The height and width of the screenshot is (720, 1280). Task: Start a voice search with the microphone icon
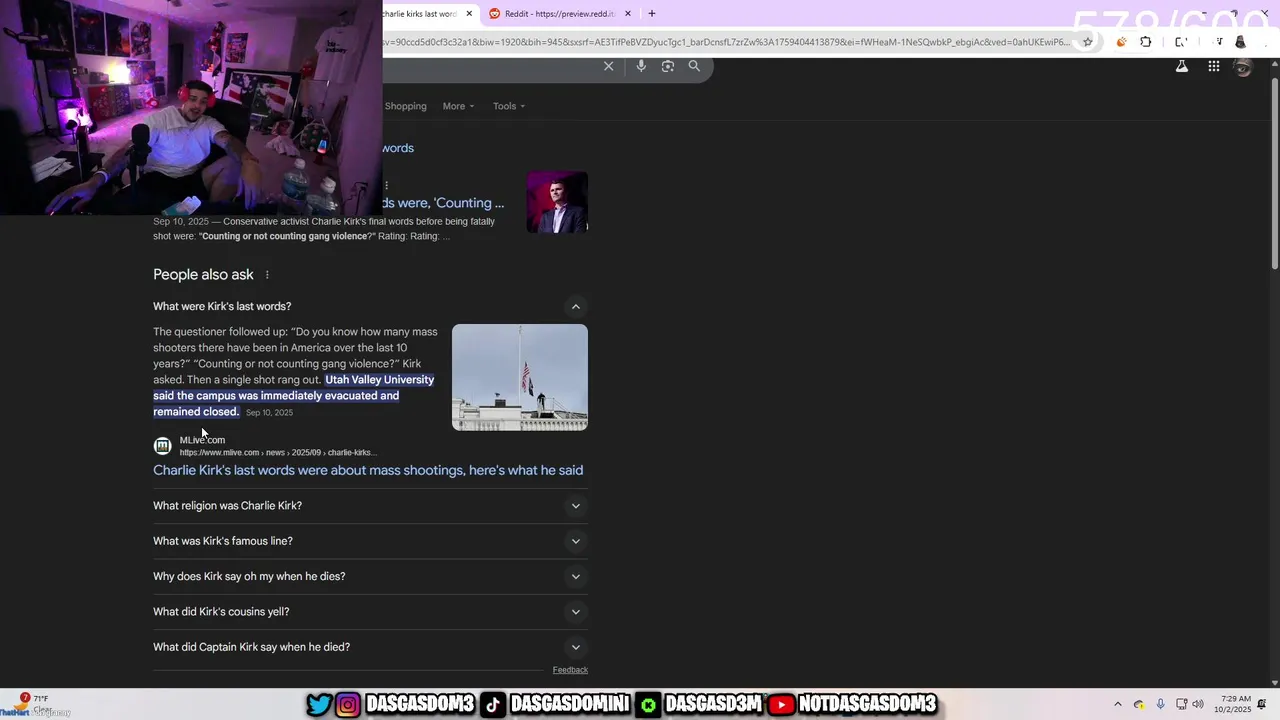641,66
